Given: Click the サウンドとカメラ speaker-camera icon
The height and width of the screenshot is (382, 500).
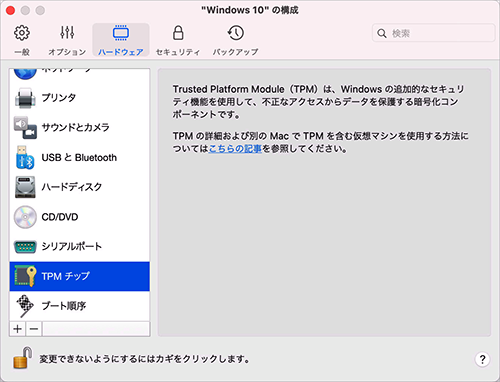Looking at the screenshot, I should point(25,128).
